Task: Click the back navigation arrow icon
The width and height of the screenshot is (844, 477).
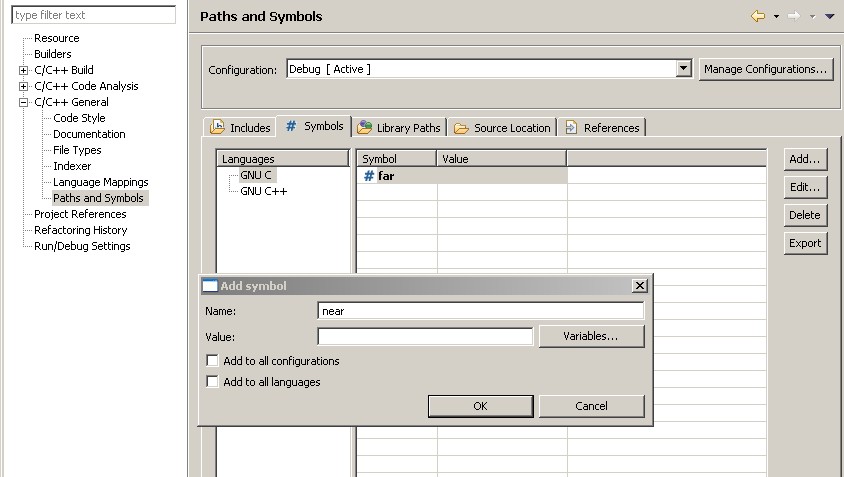Action: (x=758, y=16)
